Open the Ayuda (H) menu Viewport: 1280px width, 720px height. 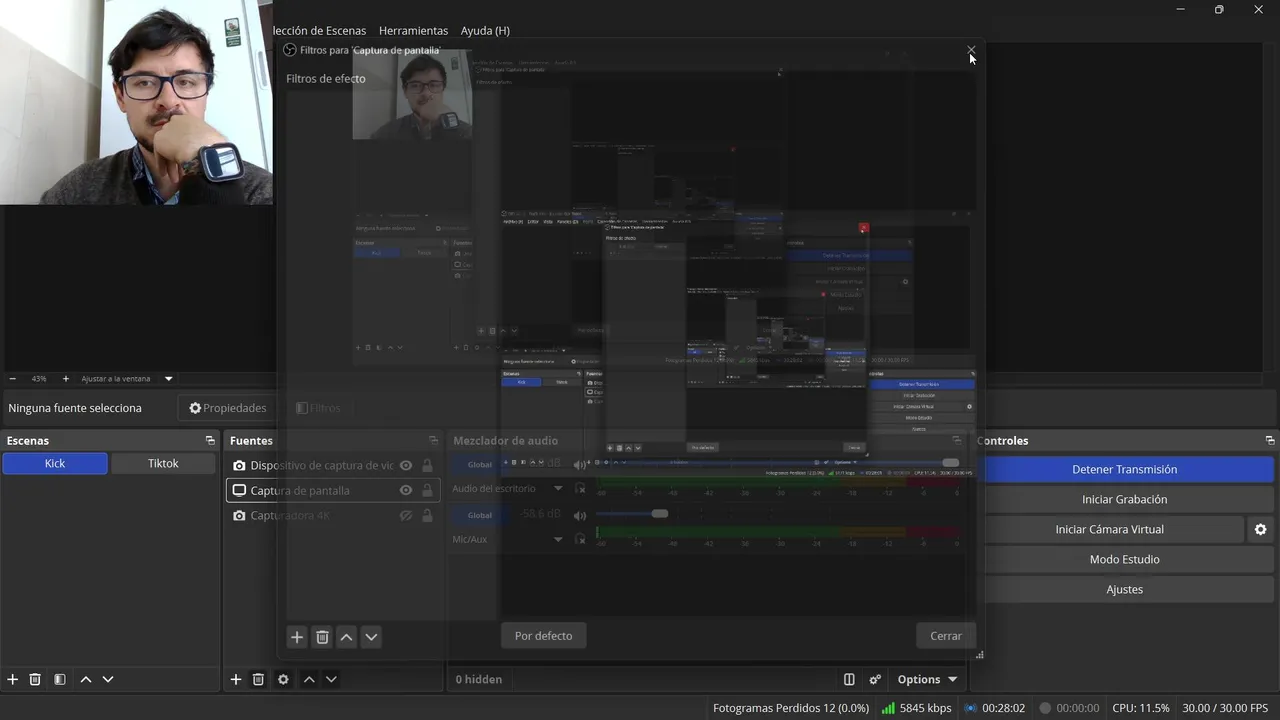tap(485, 30)
